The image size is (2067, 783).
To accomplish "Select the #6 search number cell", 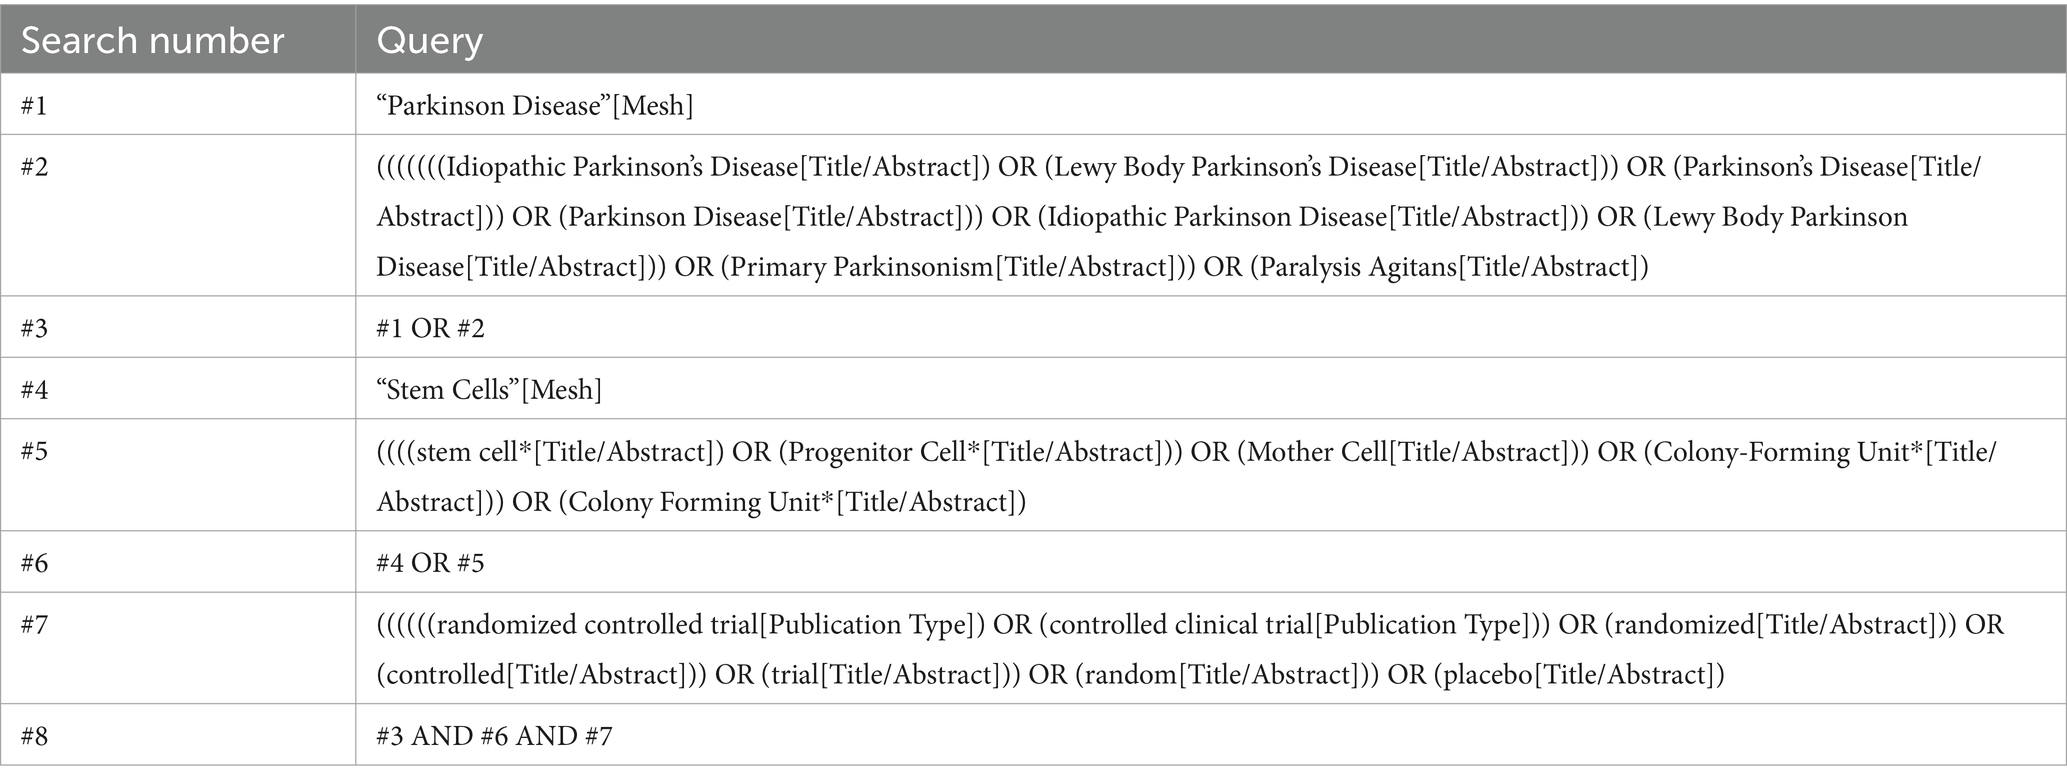I will pos(34,564).
